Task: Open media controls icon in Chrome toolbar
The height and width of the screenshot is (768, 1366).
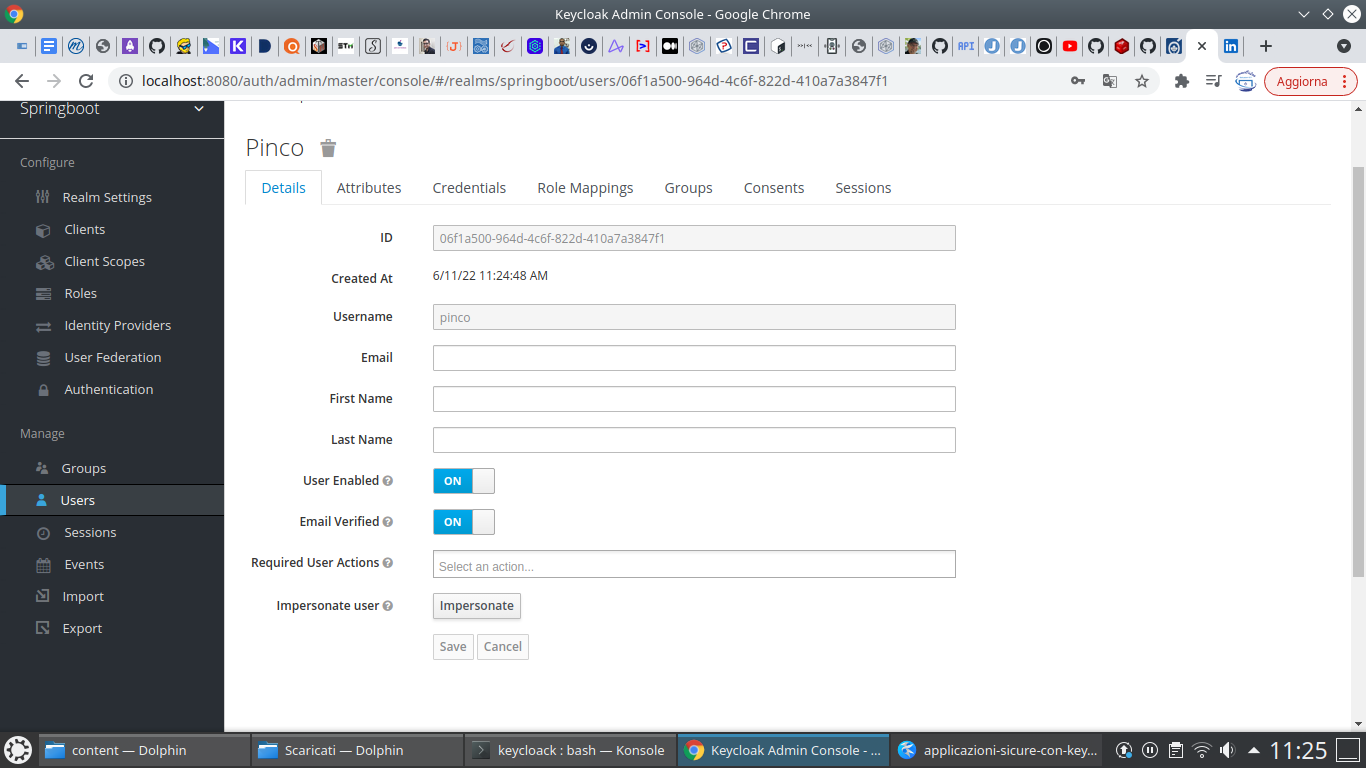Action: point(1213,82)
